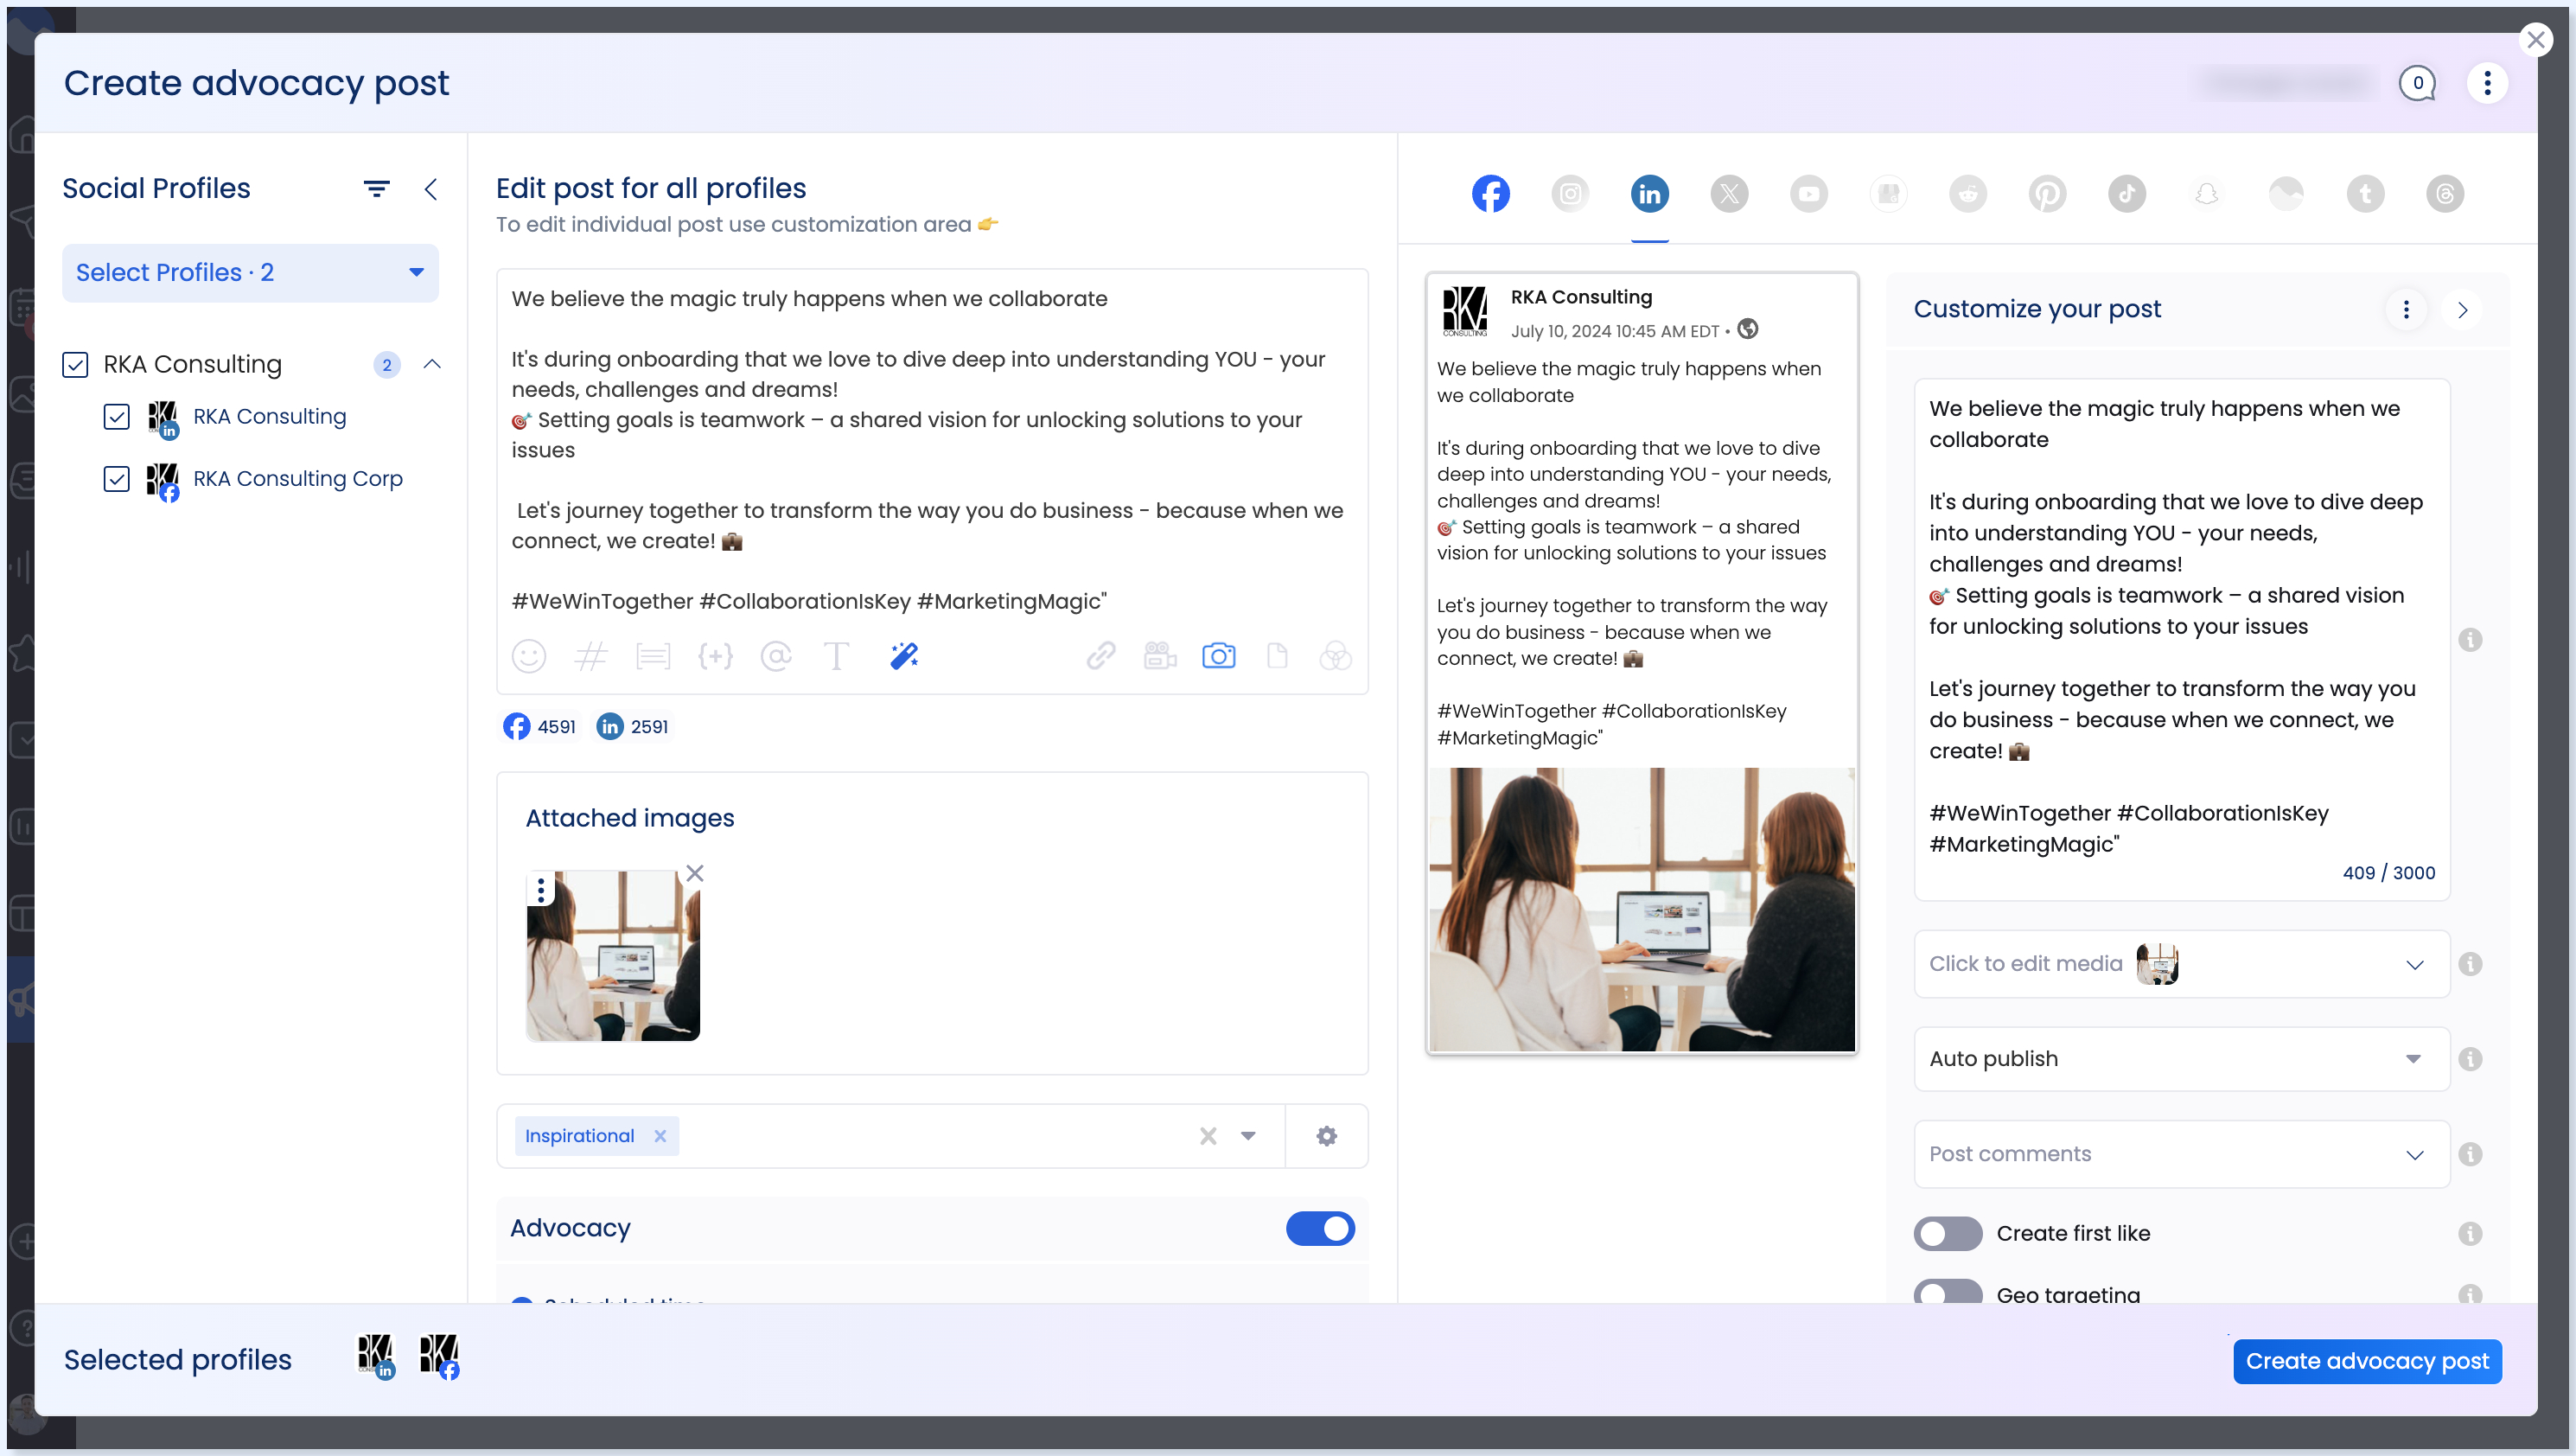Toggle RKA Consulting group checkbox
Viewport: 2576px width, 1456px height.
(x=75, y=365)
